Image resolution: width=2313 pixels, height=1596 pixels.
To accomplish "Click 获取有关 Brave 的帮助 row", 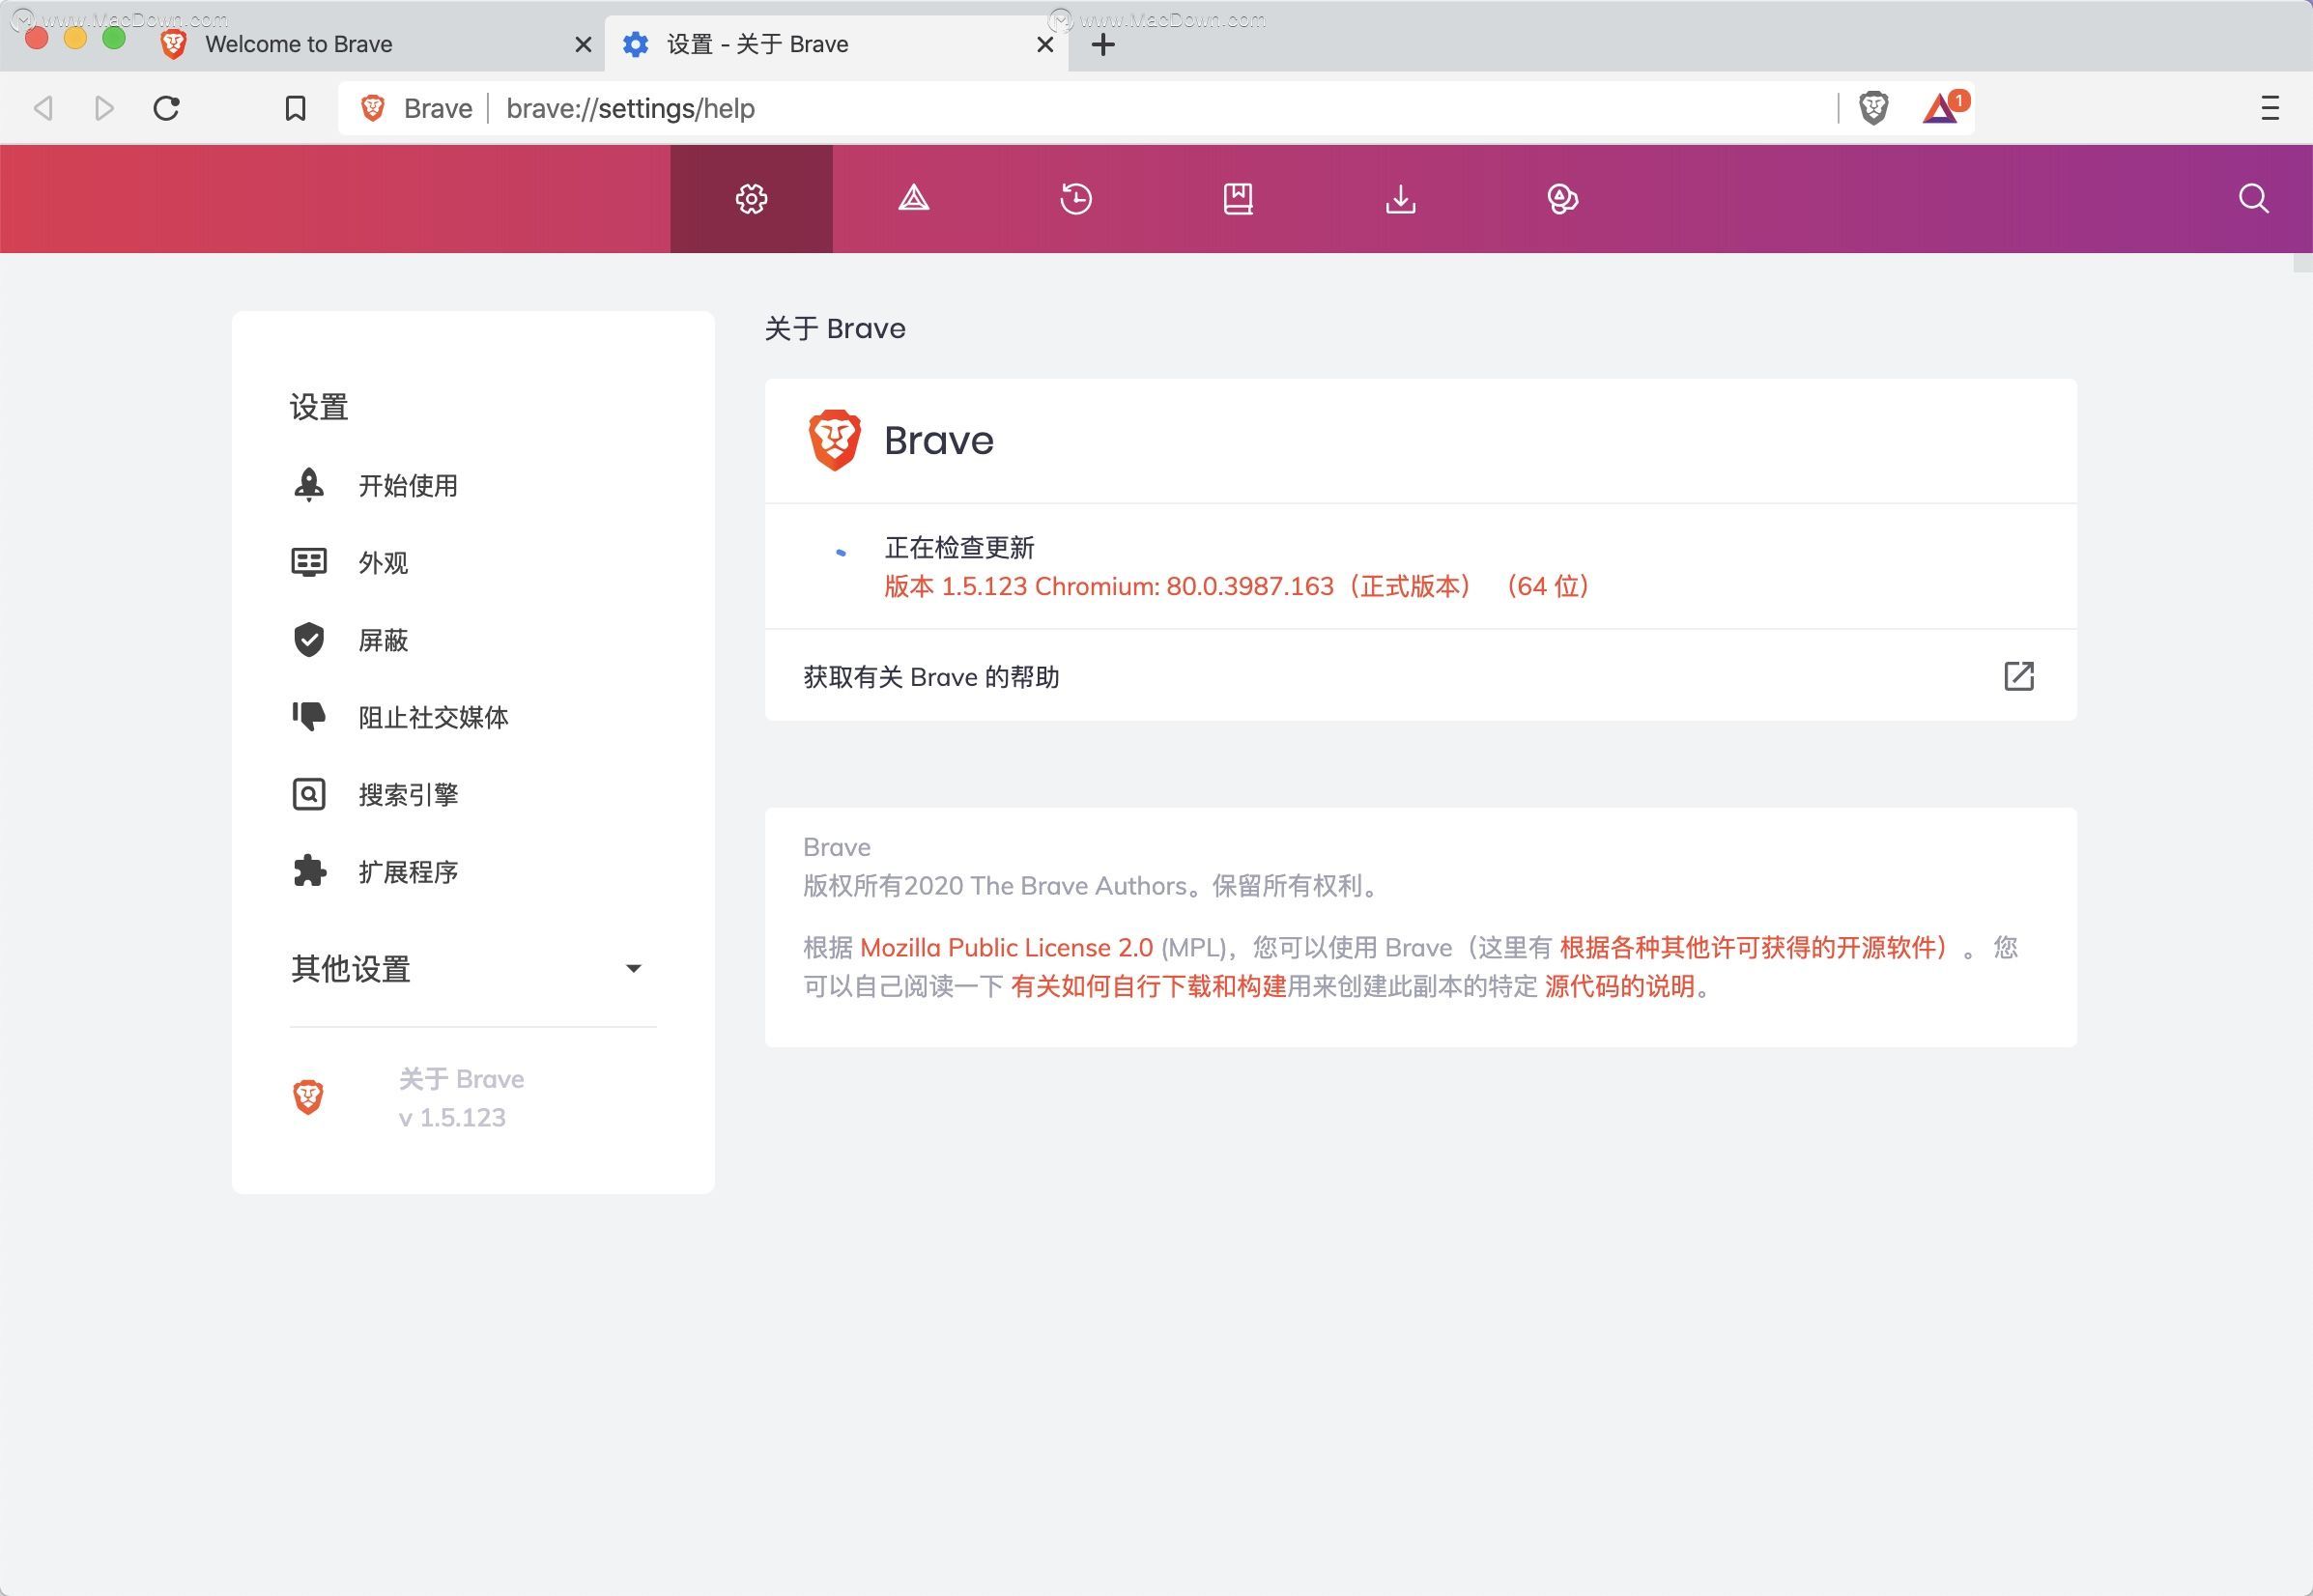I will tap(1420, 676).
